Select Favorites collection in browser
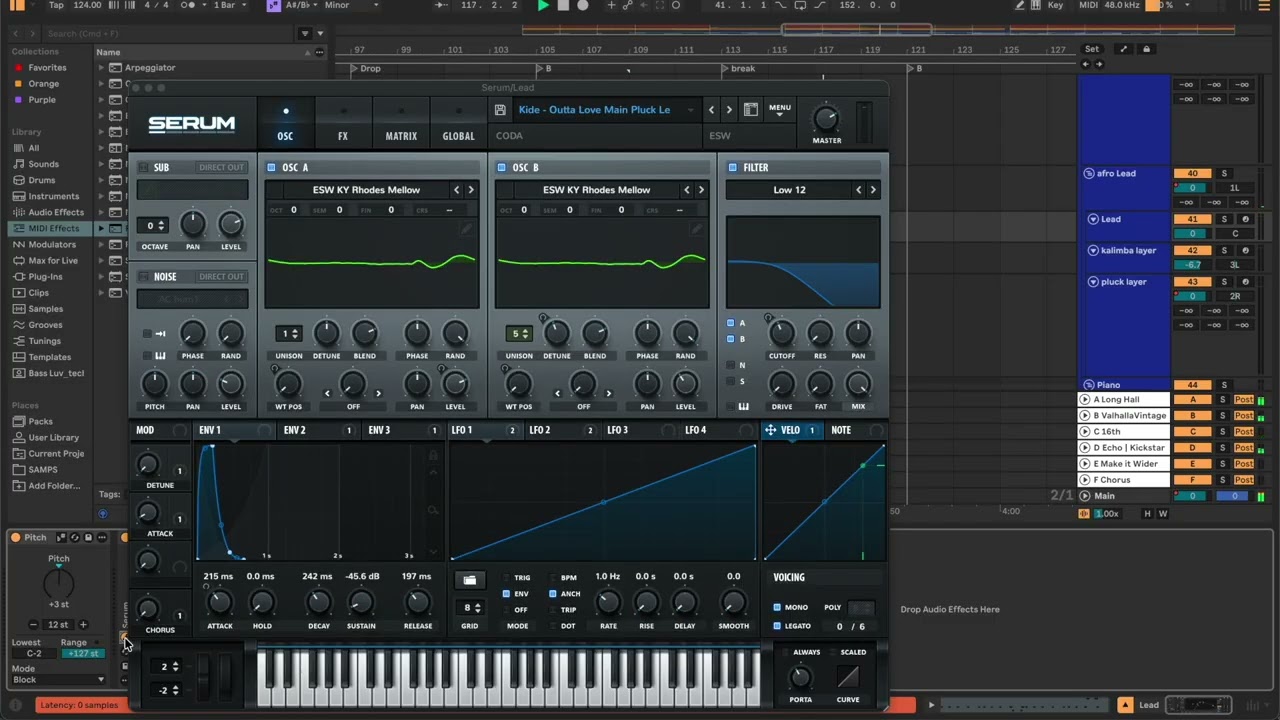 (x=47, y=68)
